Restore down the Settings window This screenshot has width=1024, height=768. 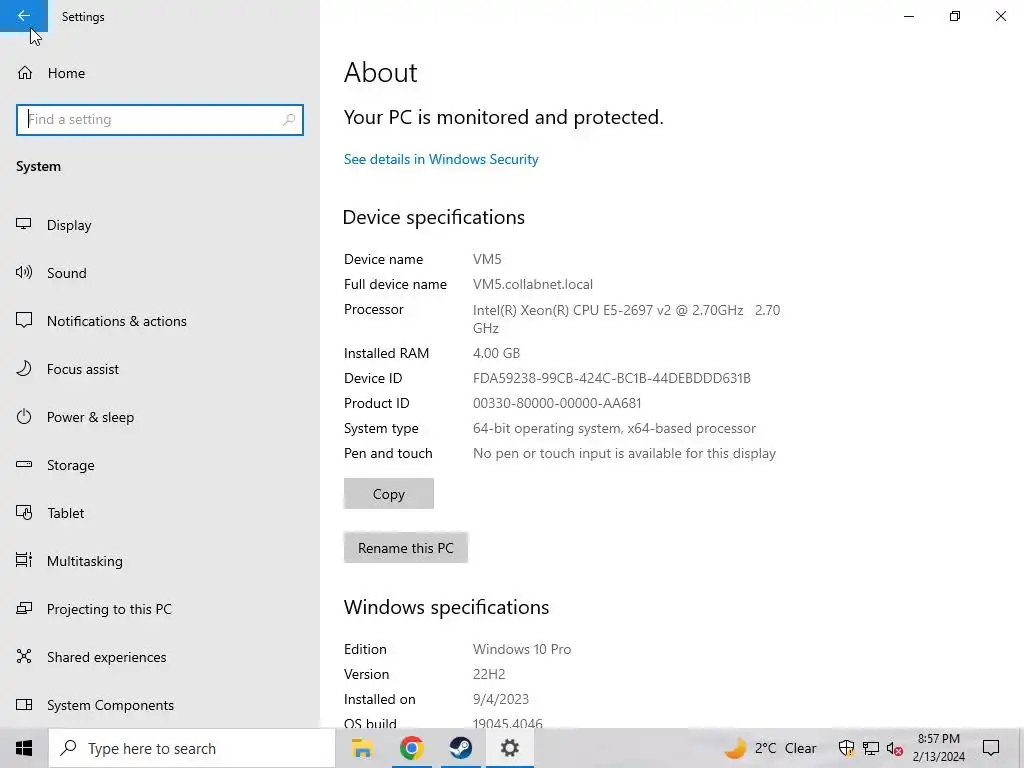tap(955, 16)
